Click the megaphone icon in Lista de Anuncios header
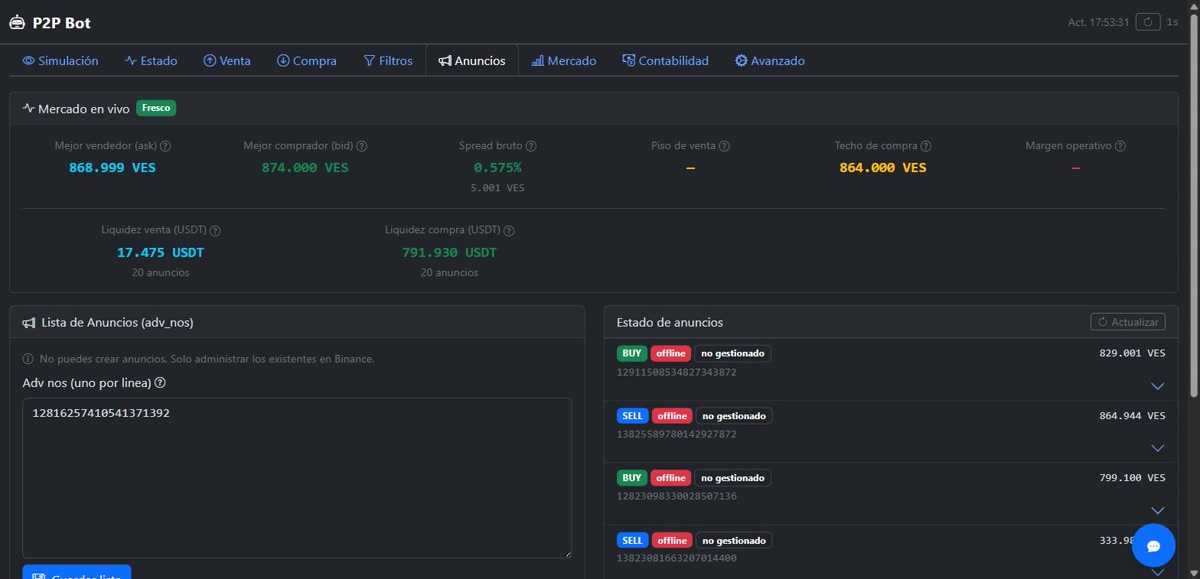This screenshot has width=1200, height=579. 29,323
